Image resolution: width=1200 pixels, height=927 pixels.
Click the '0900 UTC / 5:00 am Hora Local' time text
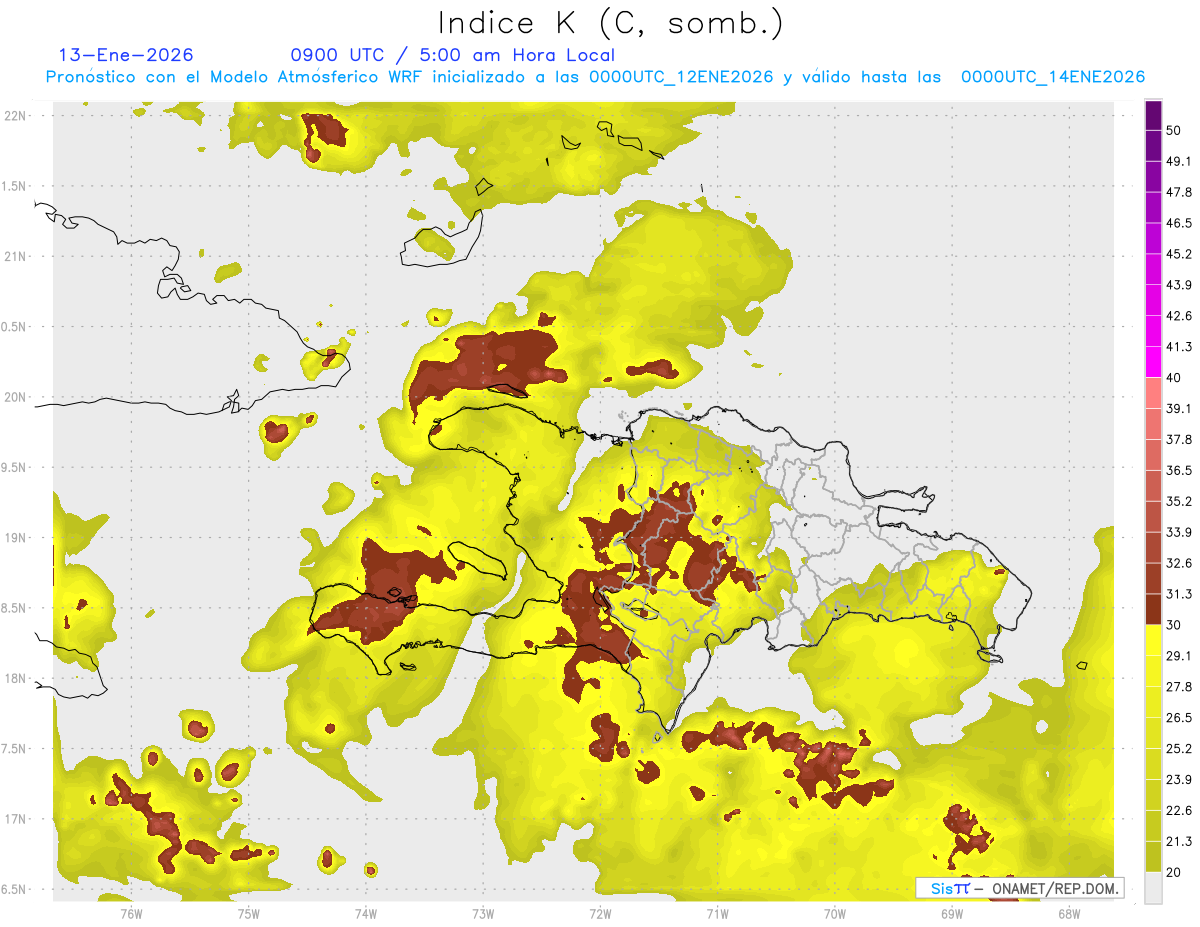[x=452, y=55]
